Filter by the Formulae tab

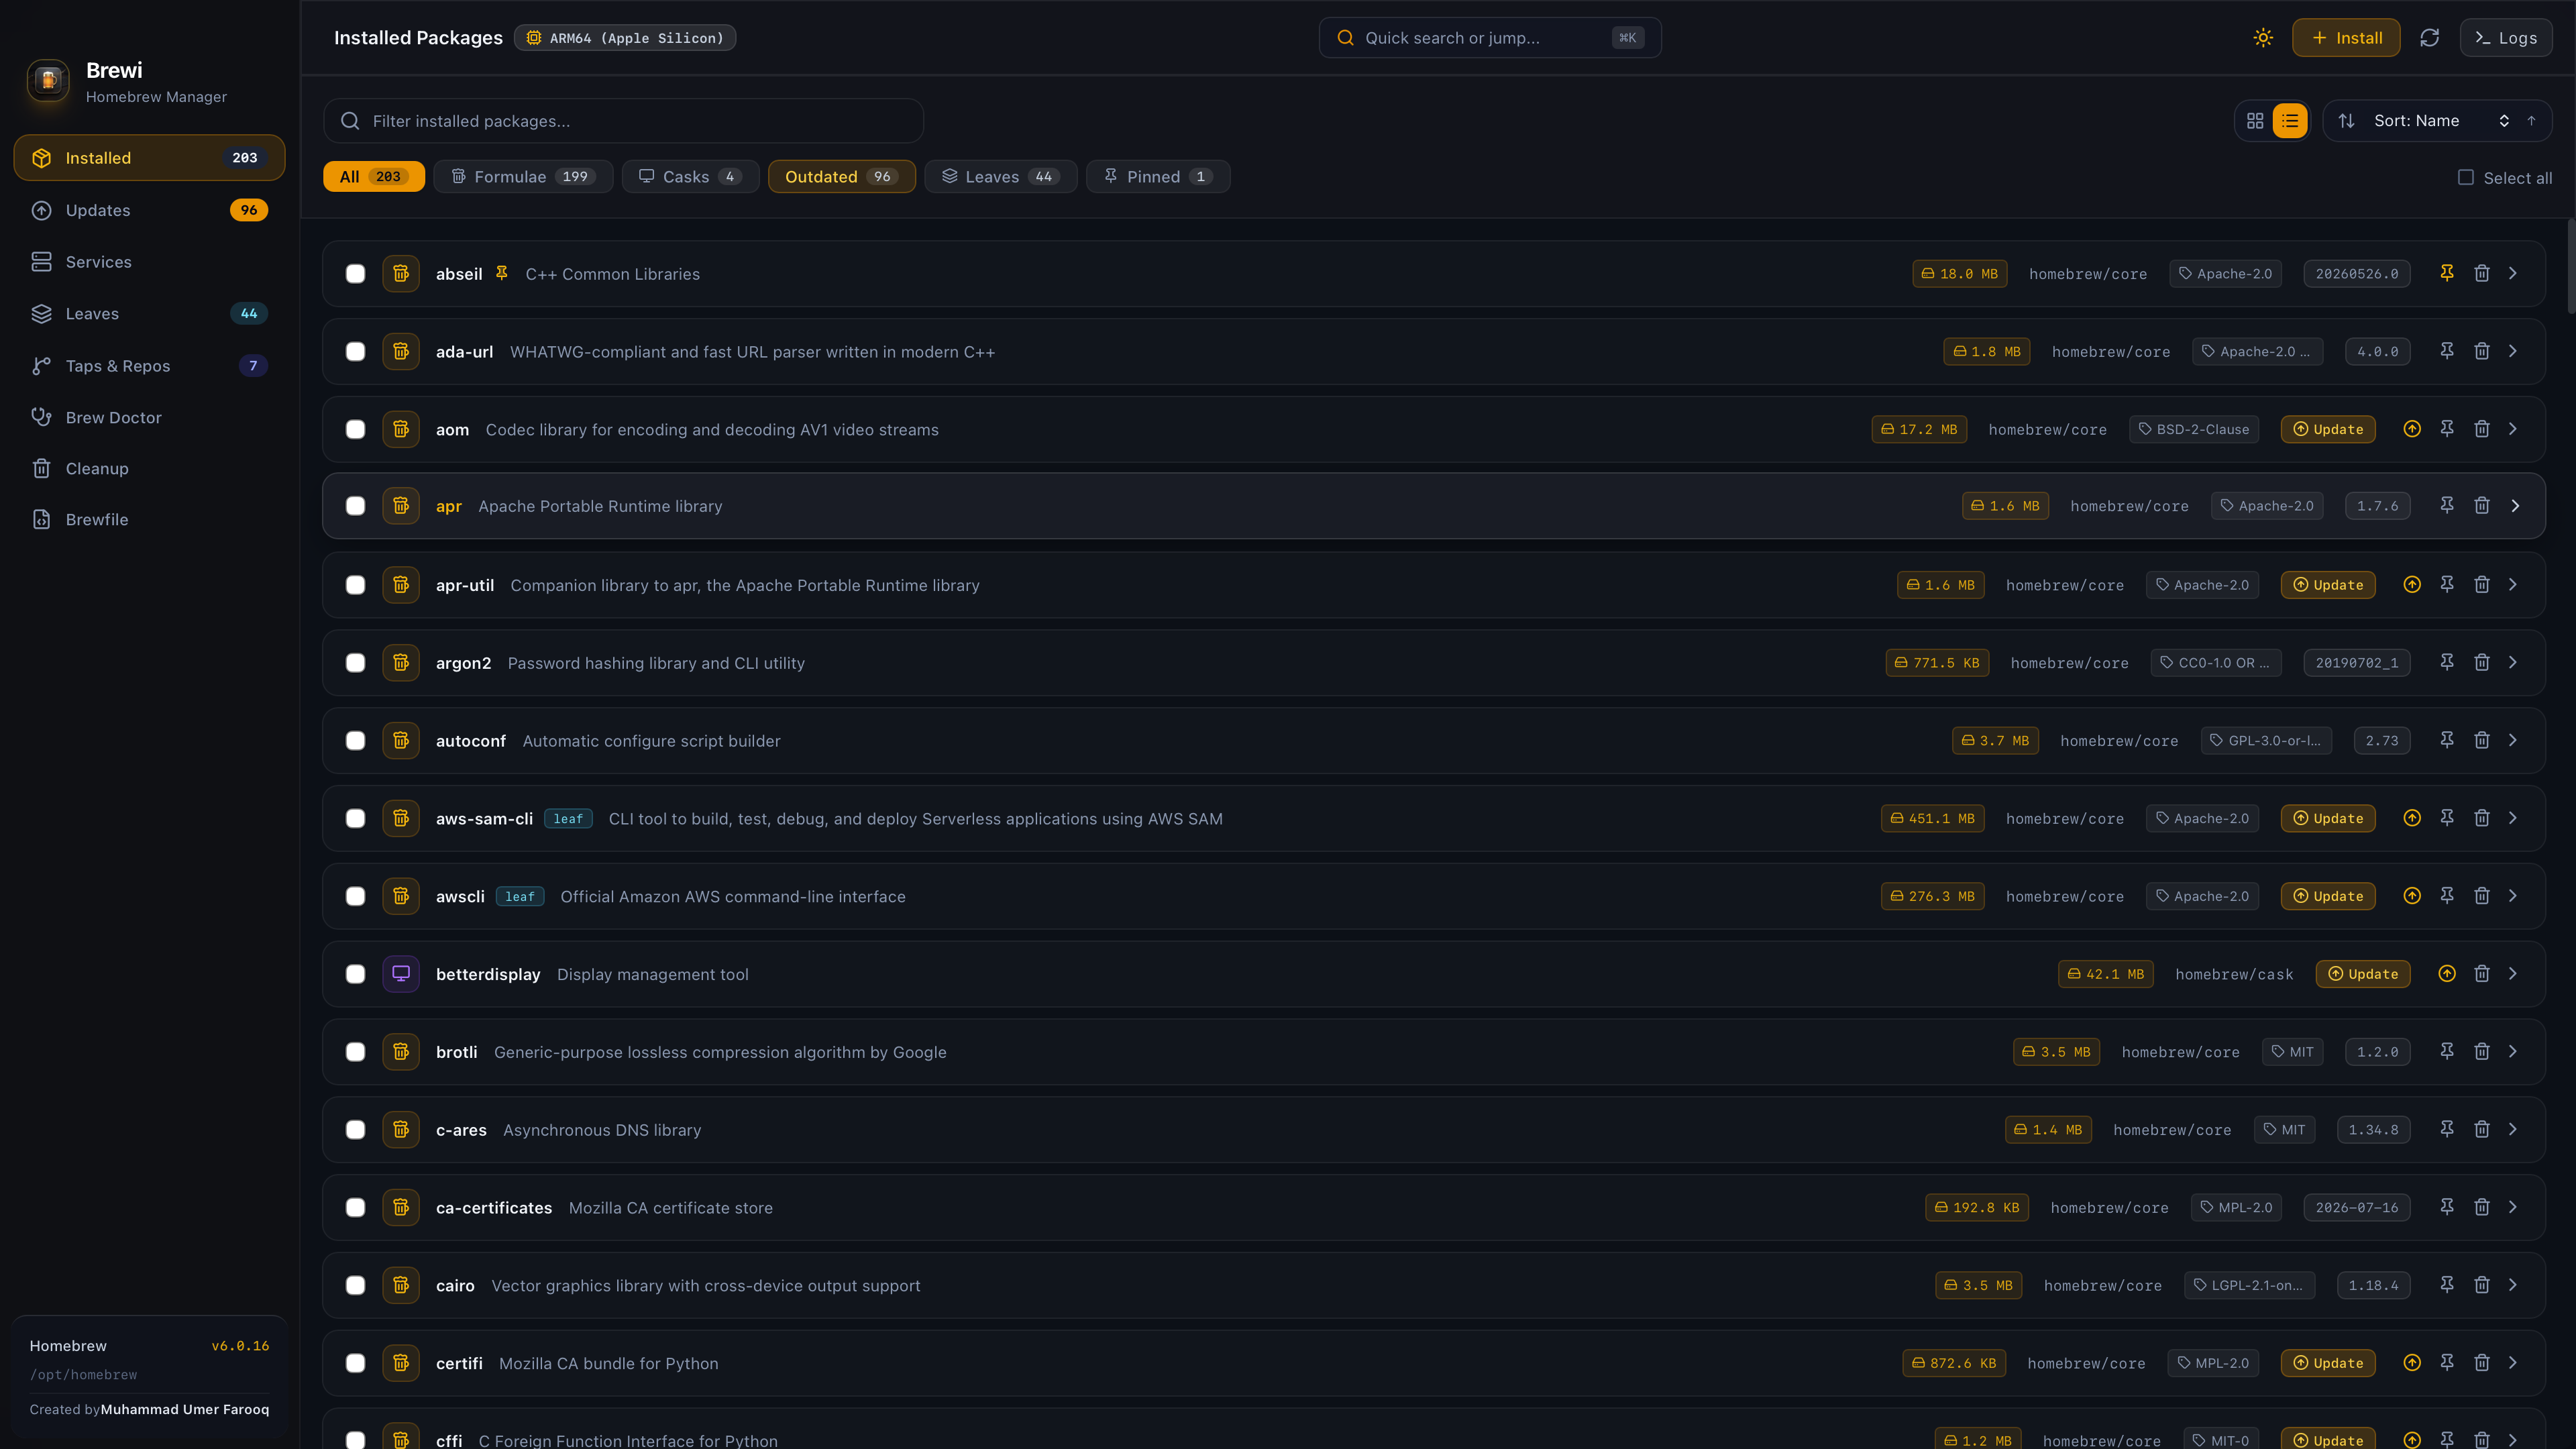(x=523, y=177)
